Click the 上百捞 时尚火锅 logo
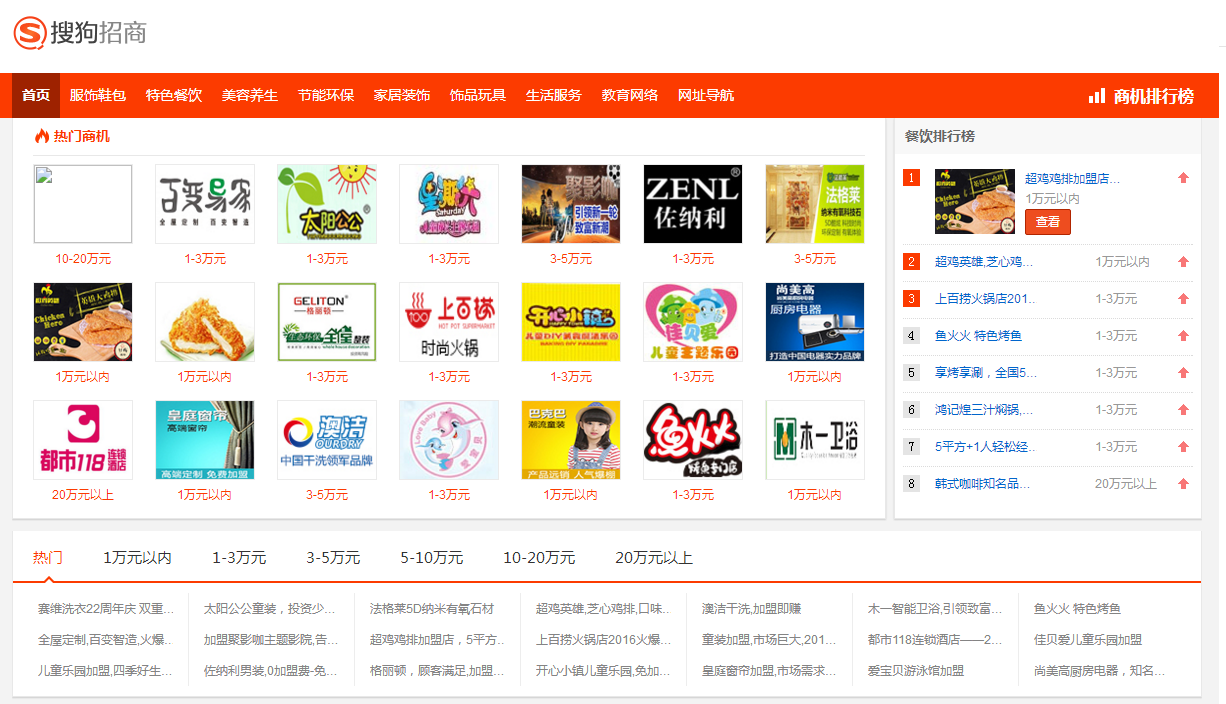 click(x=449, y=322)
